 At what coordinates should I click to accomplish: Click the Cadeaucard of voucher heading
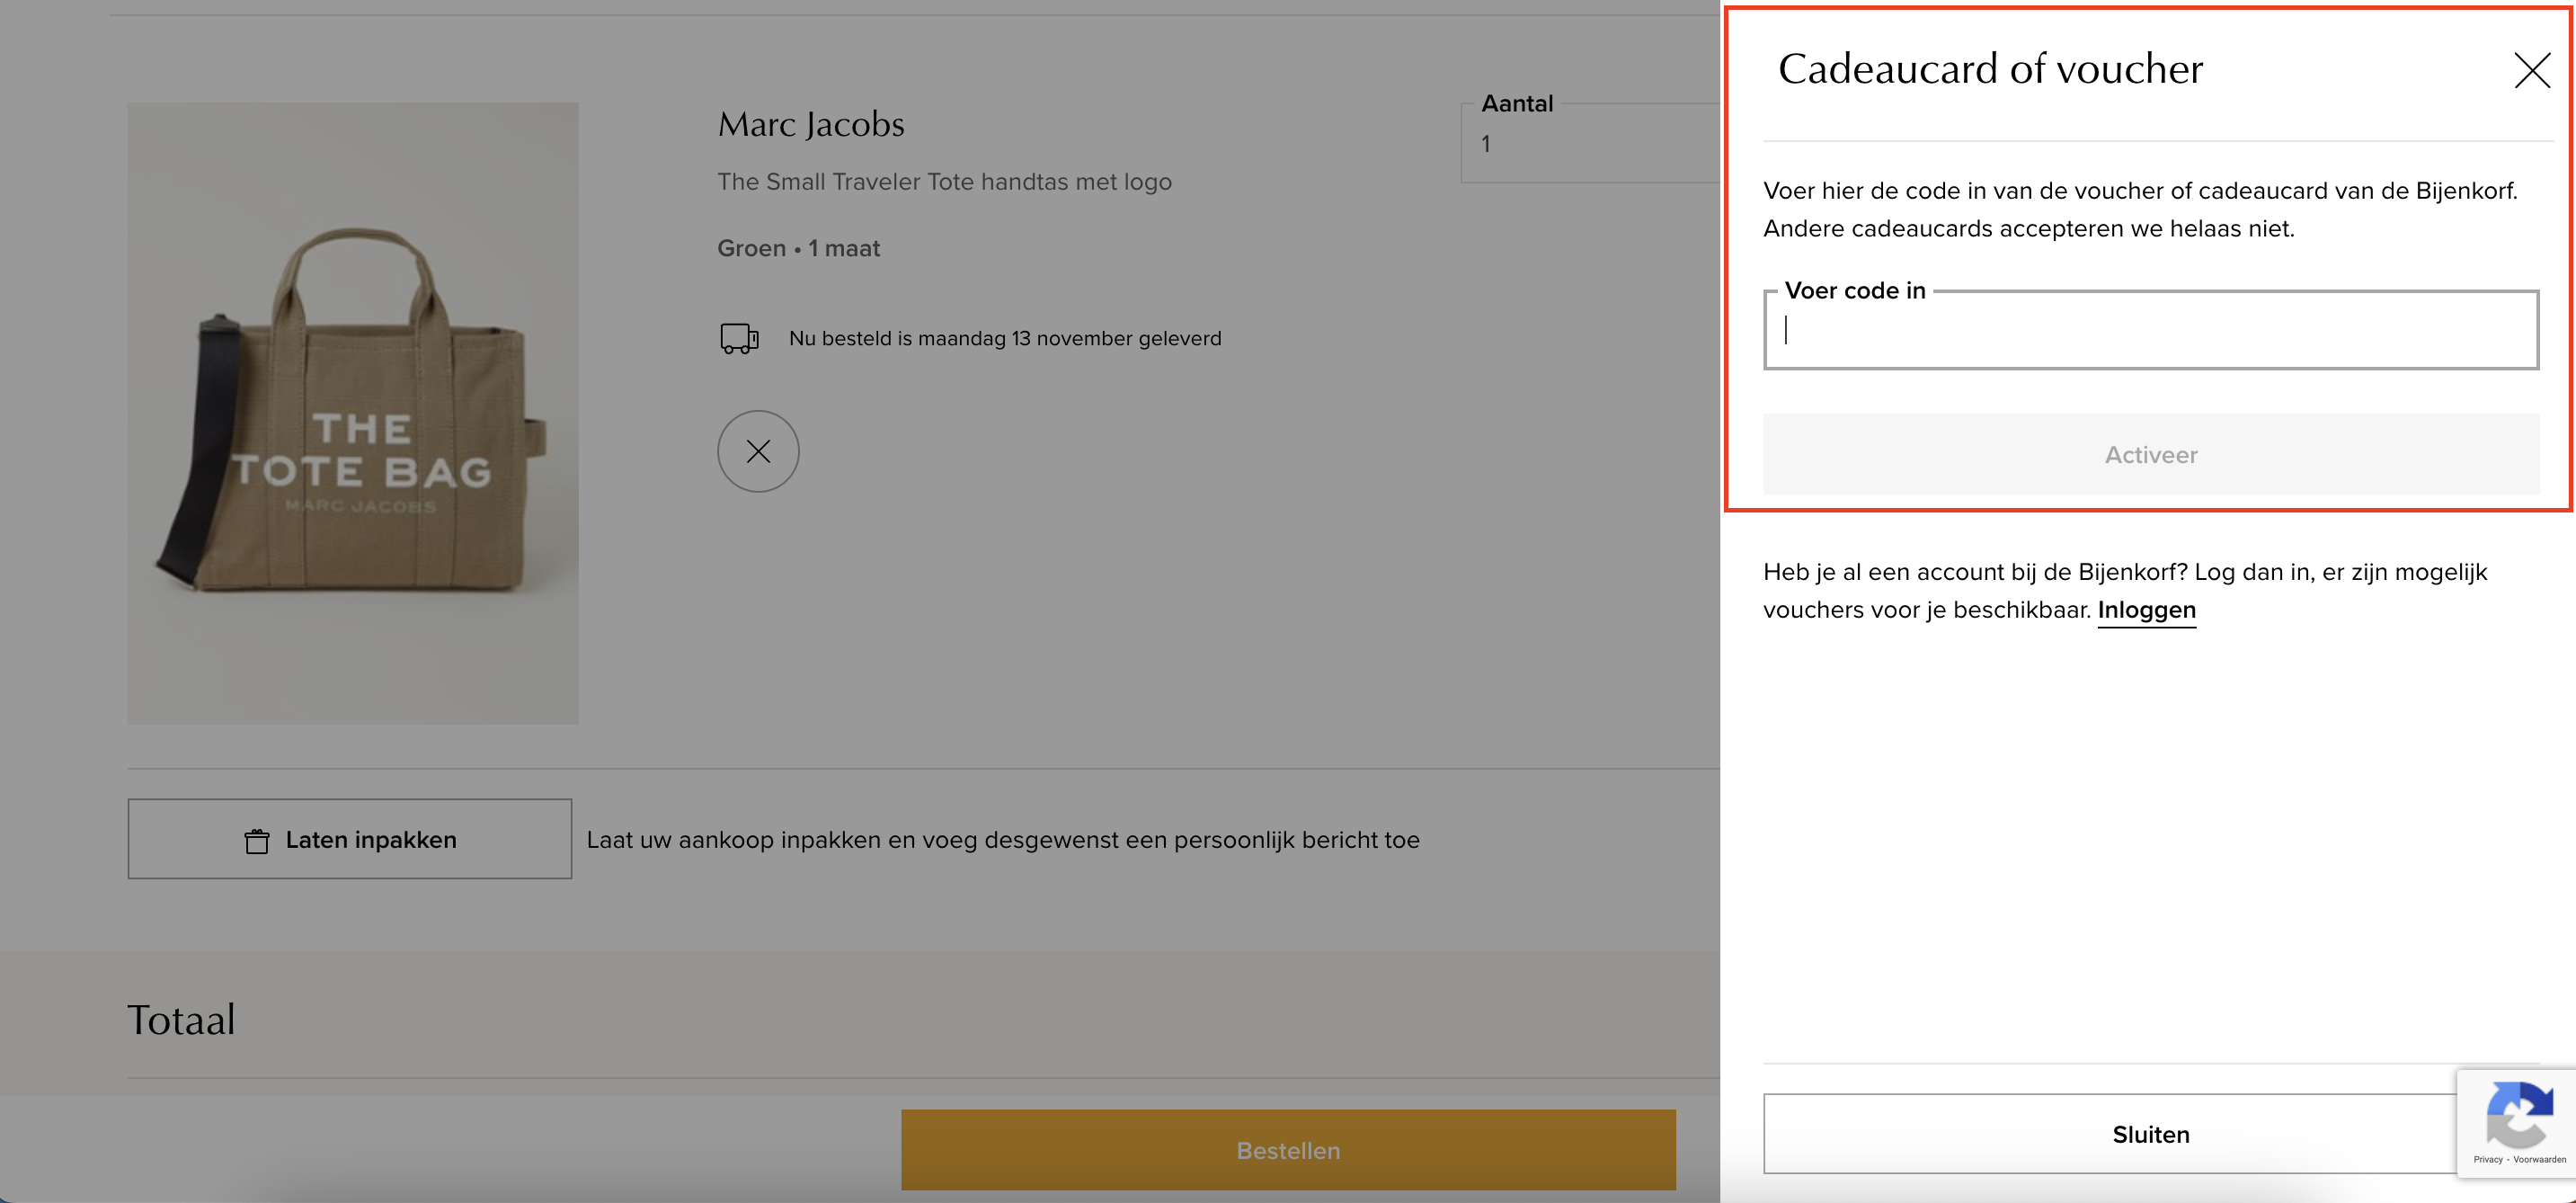pyautogui.click(x=1990, y=69)
